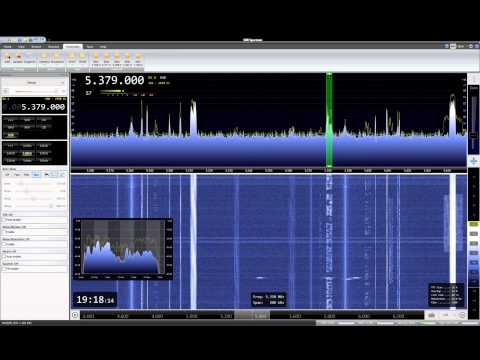This screenshot has height=360, width=480.
Task: Click the first icon in the ribbon toolbar
Action: coord(8,57)
